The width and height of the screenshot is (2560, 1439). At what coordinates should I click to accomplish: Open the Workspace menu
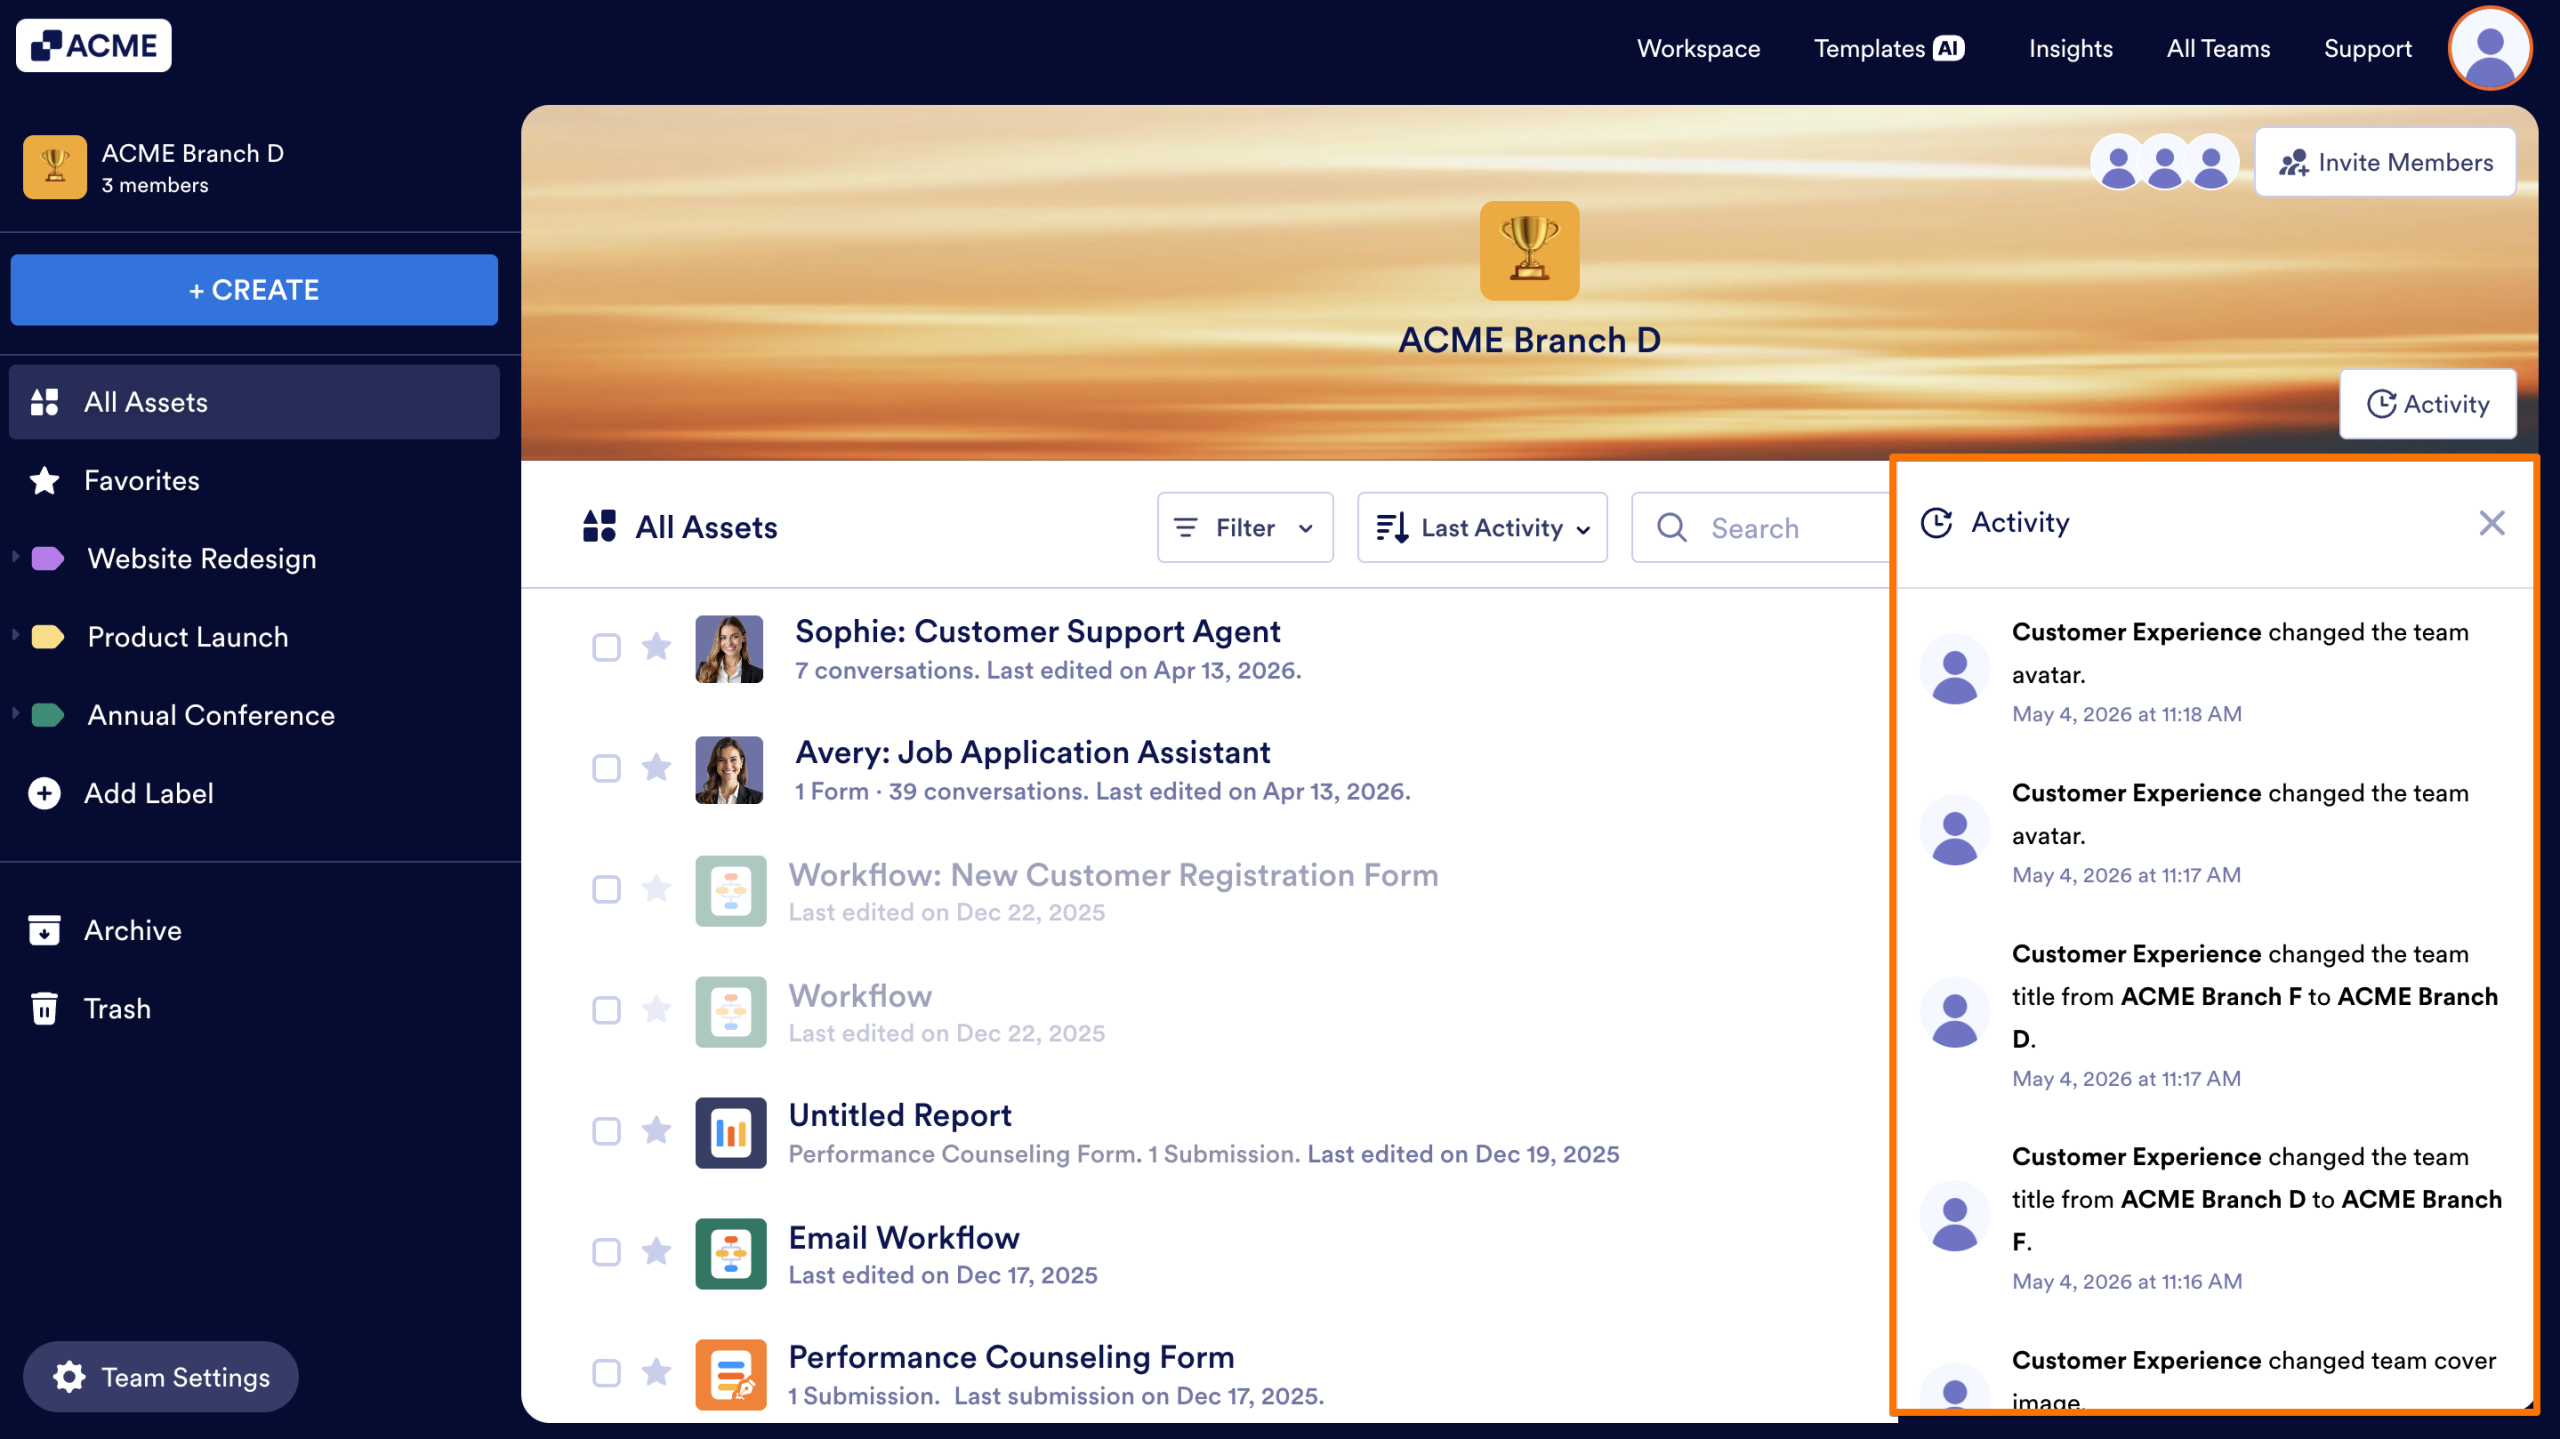tap(1698, 48)
